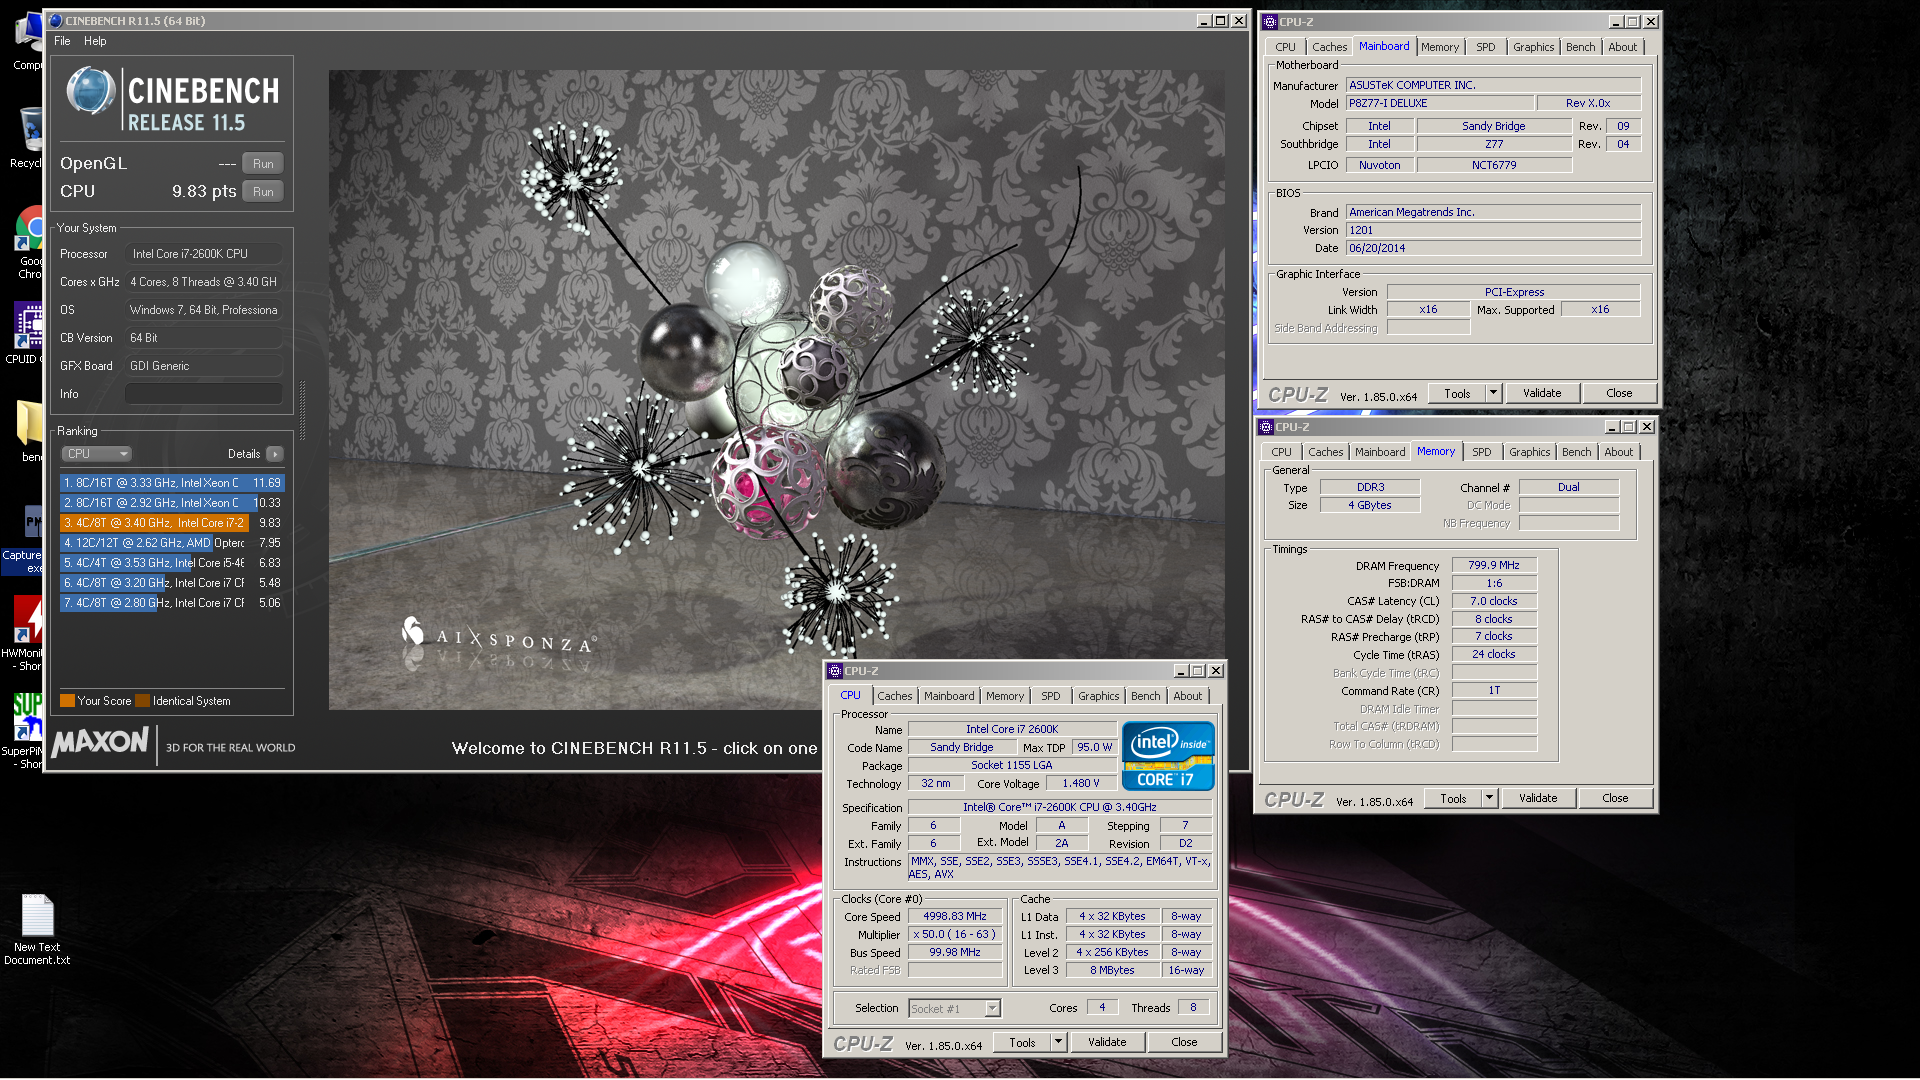Open the New Text Document.txt file

[x=37, y=929]
